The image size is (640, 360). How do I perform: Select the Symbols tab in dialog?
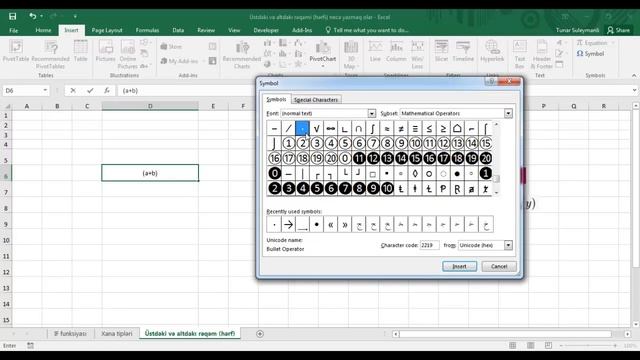pos(276,99)
